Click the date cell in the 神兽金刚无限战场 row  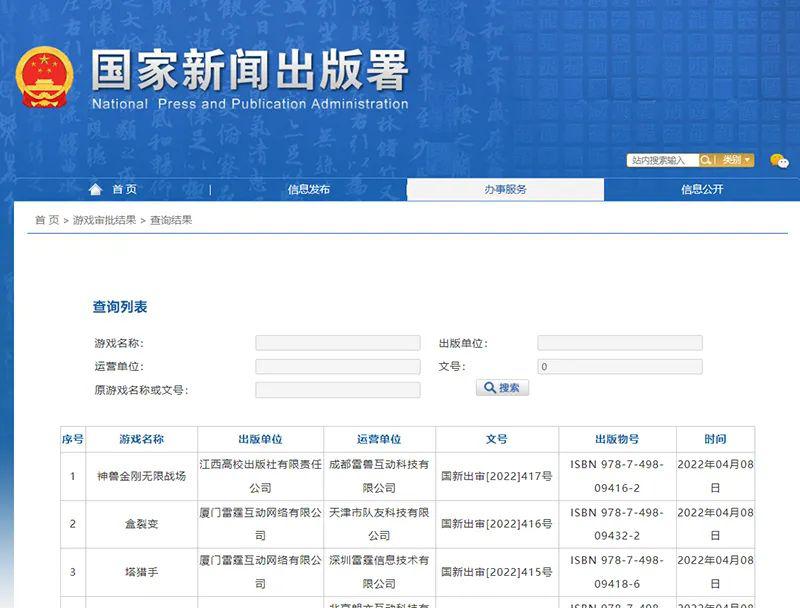[715, 476]
